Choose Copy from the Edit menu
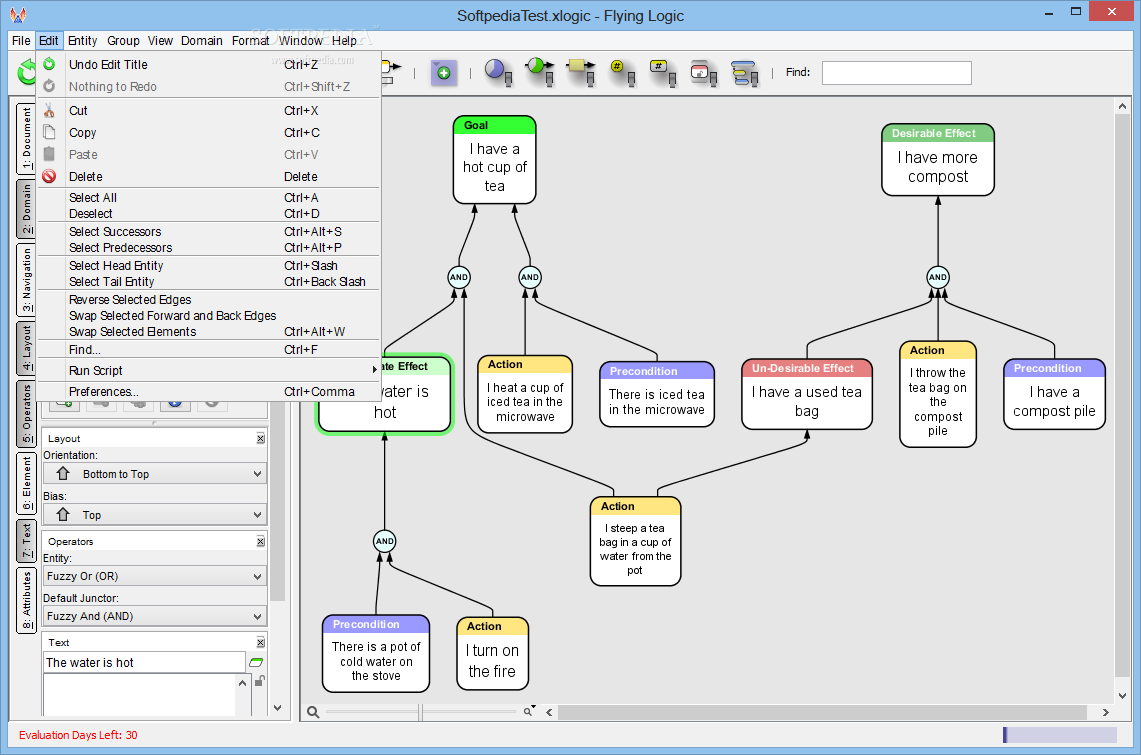Viewport: 1141px width, 755px height. pyautogui.click(x=210, y=132)
